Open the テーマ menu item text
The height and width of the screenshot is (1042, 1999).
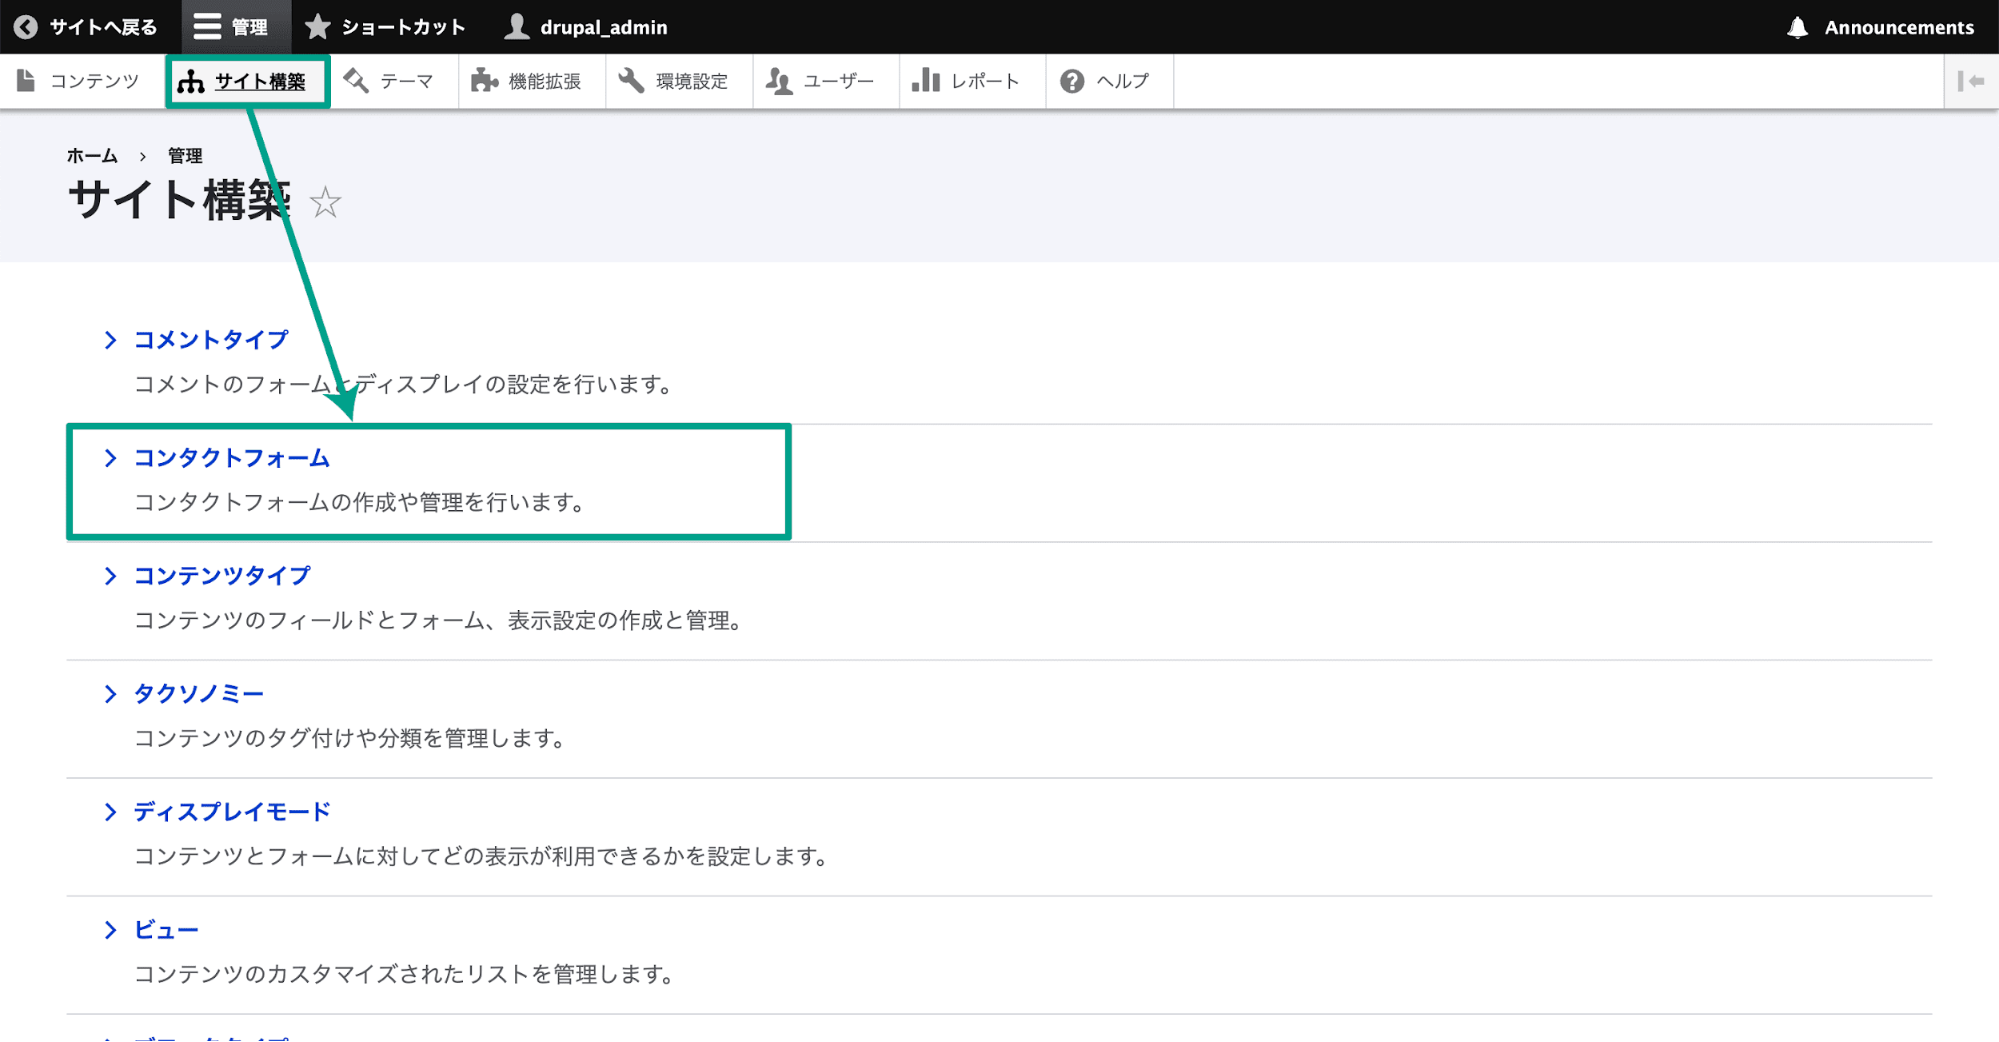click(407, 81)
